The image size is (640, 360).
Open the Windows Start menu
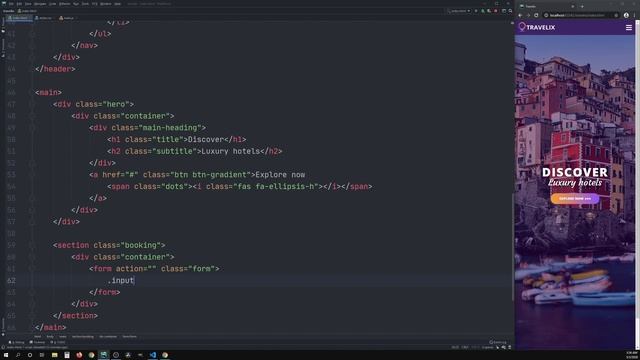pyautogui.click(x=6, y=355)
